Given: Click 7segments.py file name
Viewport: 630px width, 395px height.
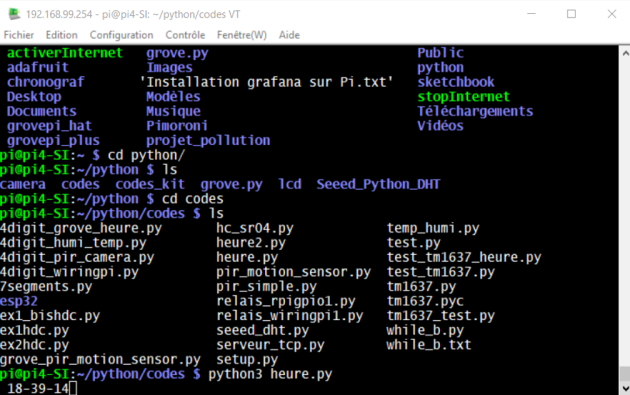Looking at the screenshot, I should (x=46, y=286).
